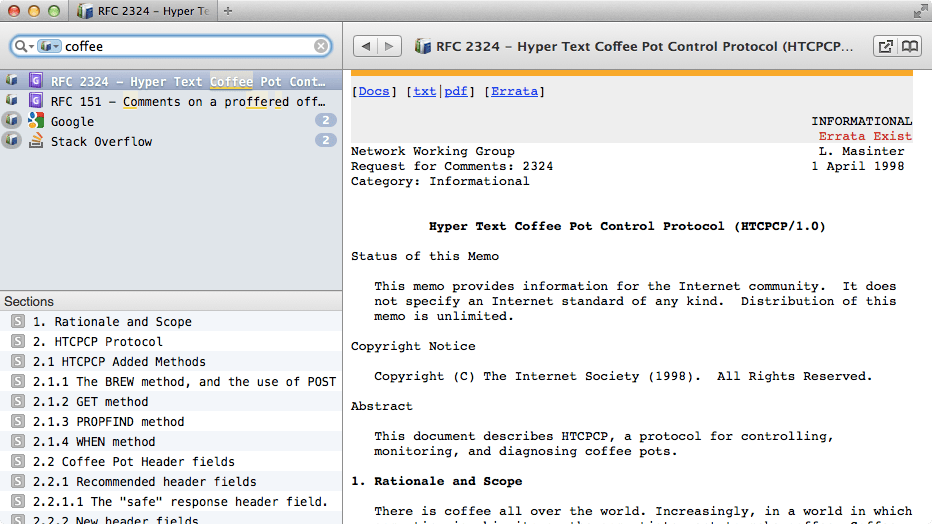
Task: Jump to section 2.2 Coffee Pot Header fields
Action: tap(171, 462)
